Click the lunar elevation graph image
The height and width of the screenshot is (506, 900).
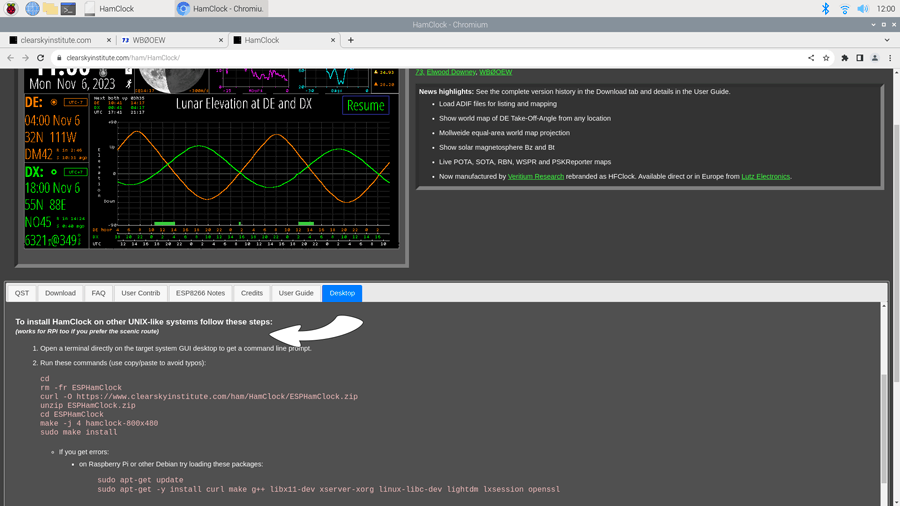[243, 172]
